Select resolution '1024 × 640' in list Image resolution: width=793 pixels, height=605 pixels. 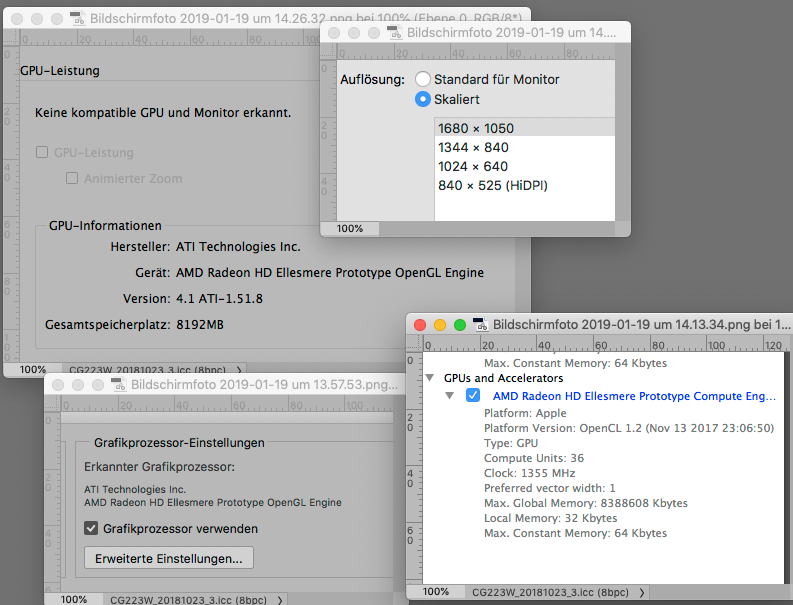524,166
